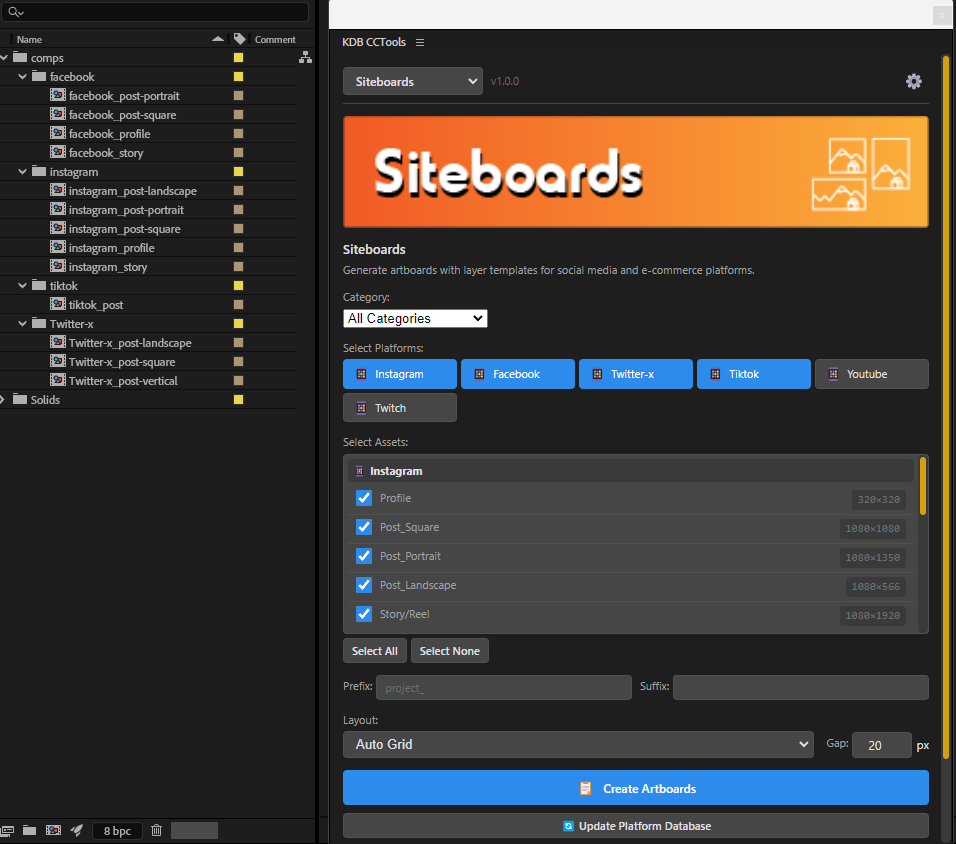Open the Siteboards tool dropdown
Viewport: 956px width, 844px height.
[413, 81]
